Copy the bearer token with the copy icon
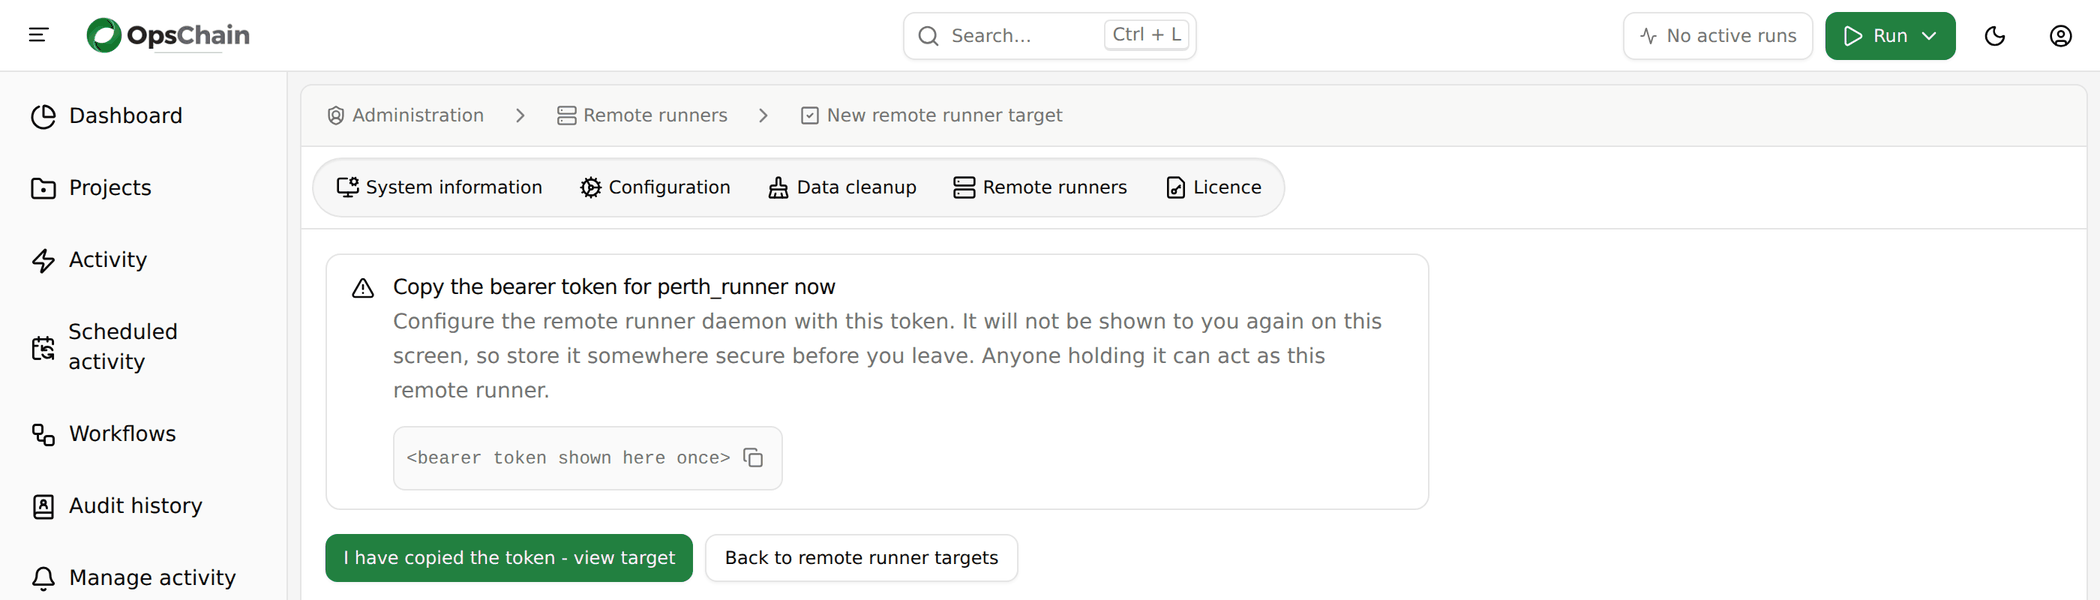Viewport: 2100px width, 600px height. point(753,458)
